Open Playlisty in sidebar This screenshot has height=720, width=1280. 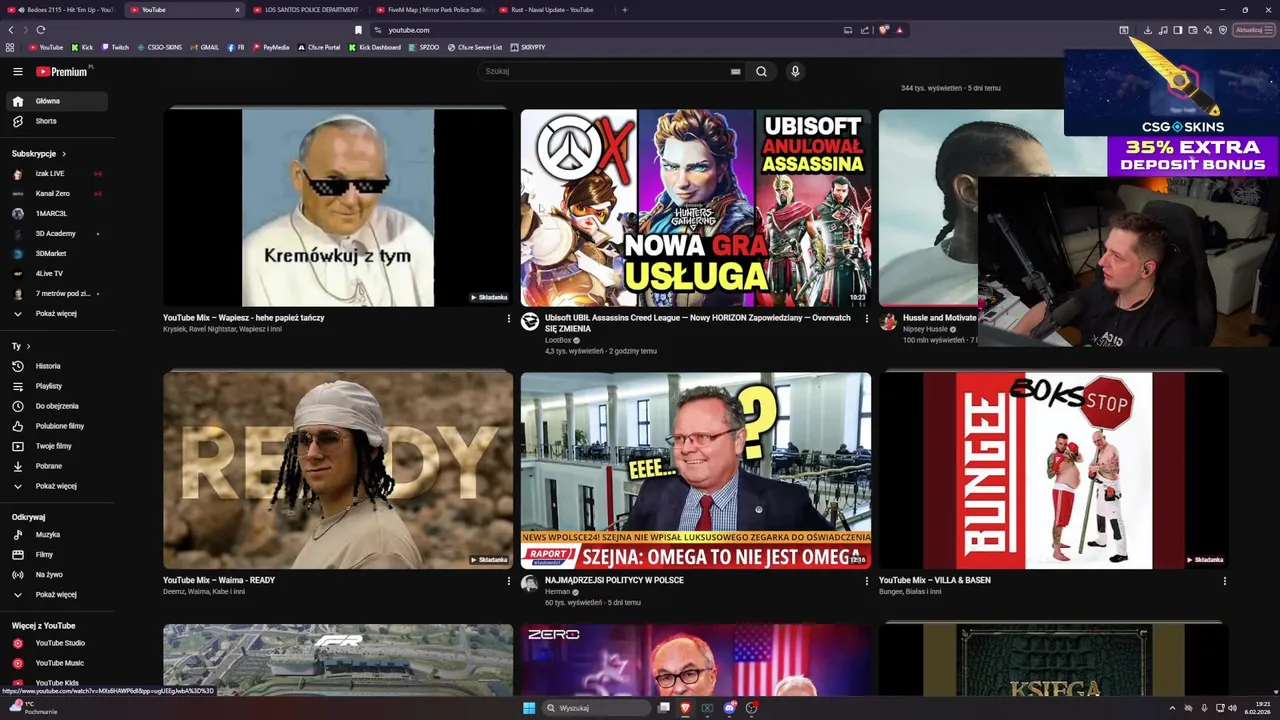point(57,386)
